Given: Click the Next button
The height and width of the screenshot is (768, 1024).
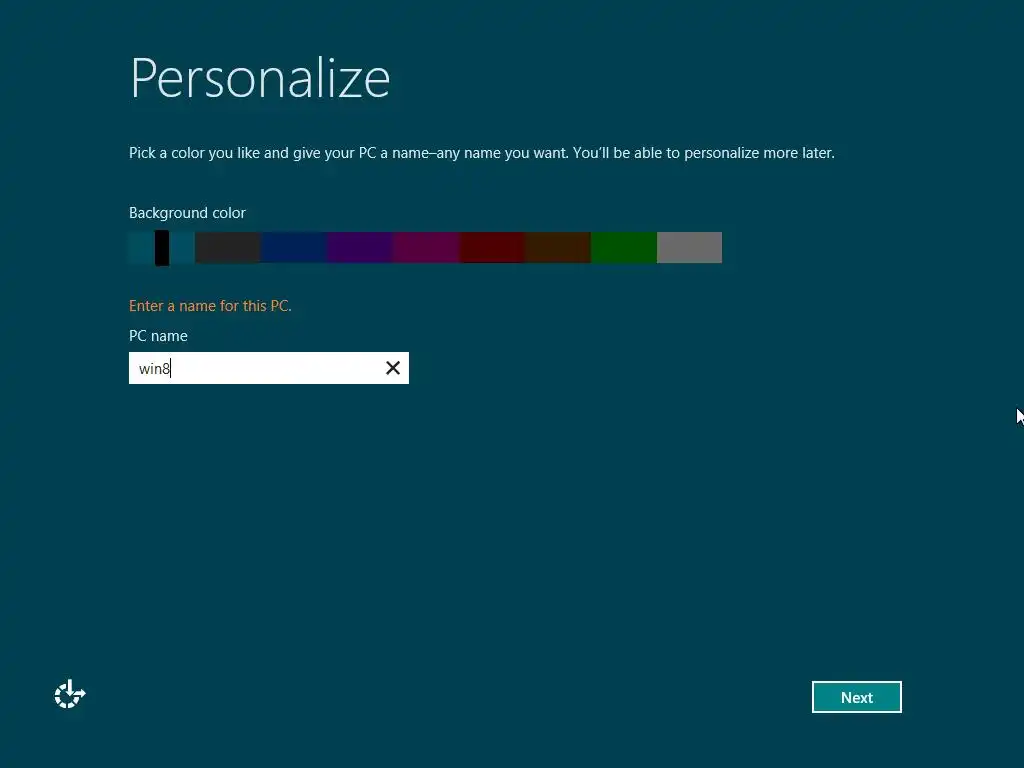Looking at the screenshot, I should pos(856,697).
